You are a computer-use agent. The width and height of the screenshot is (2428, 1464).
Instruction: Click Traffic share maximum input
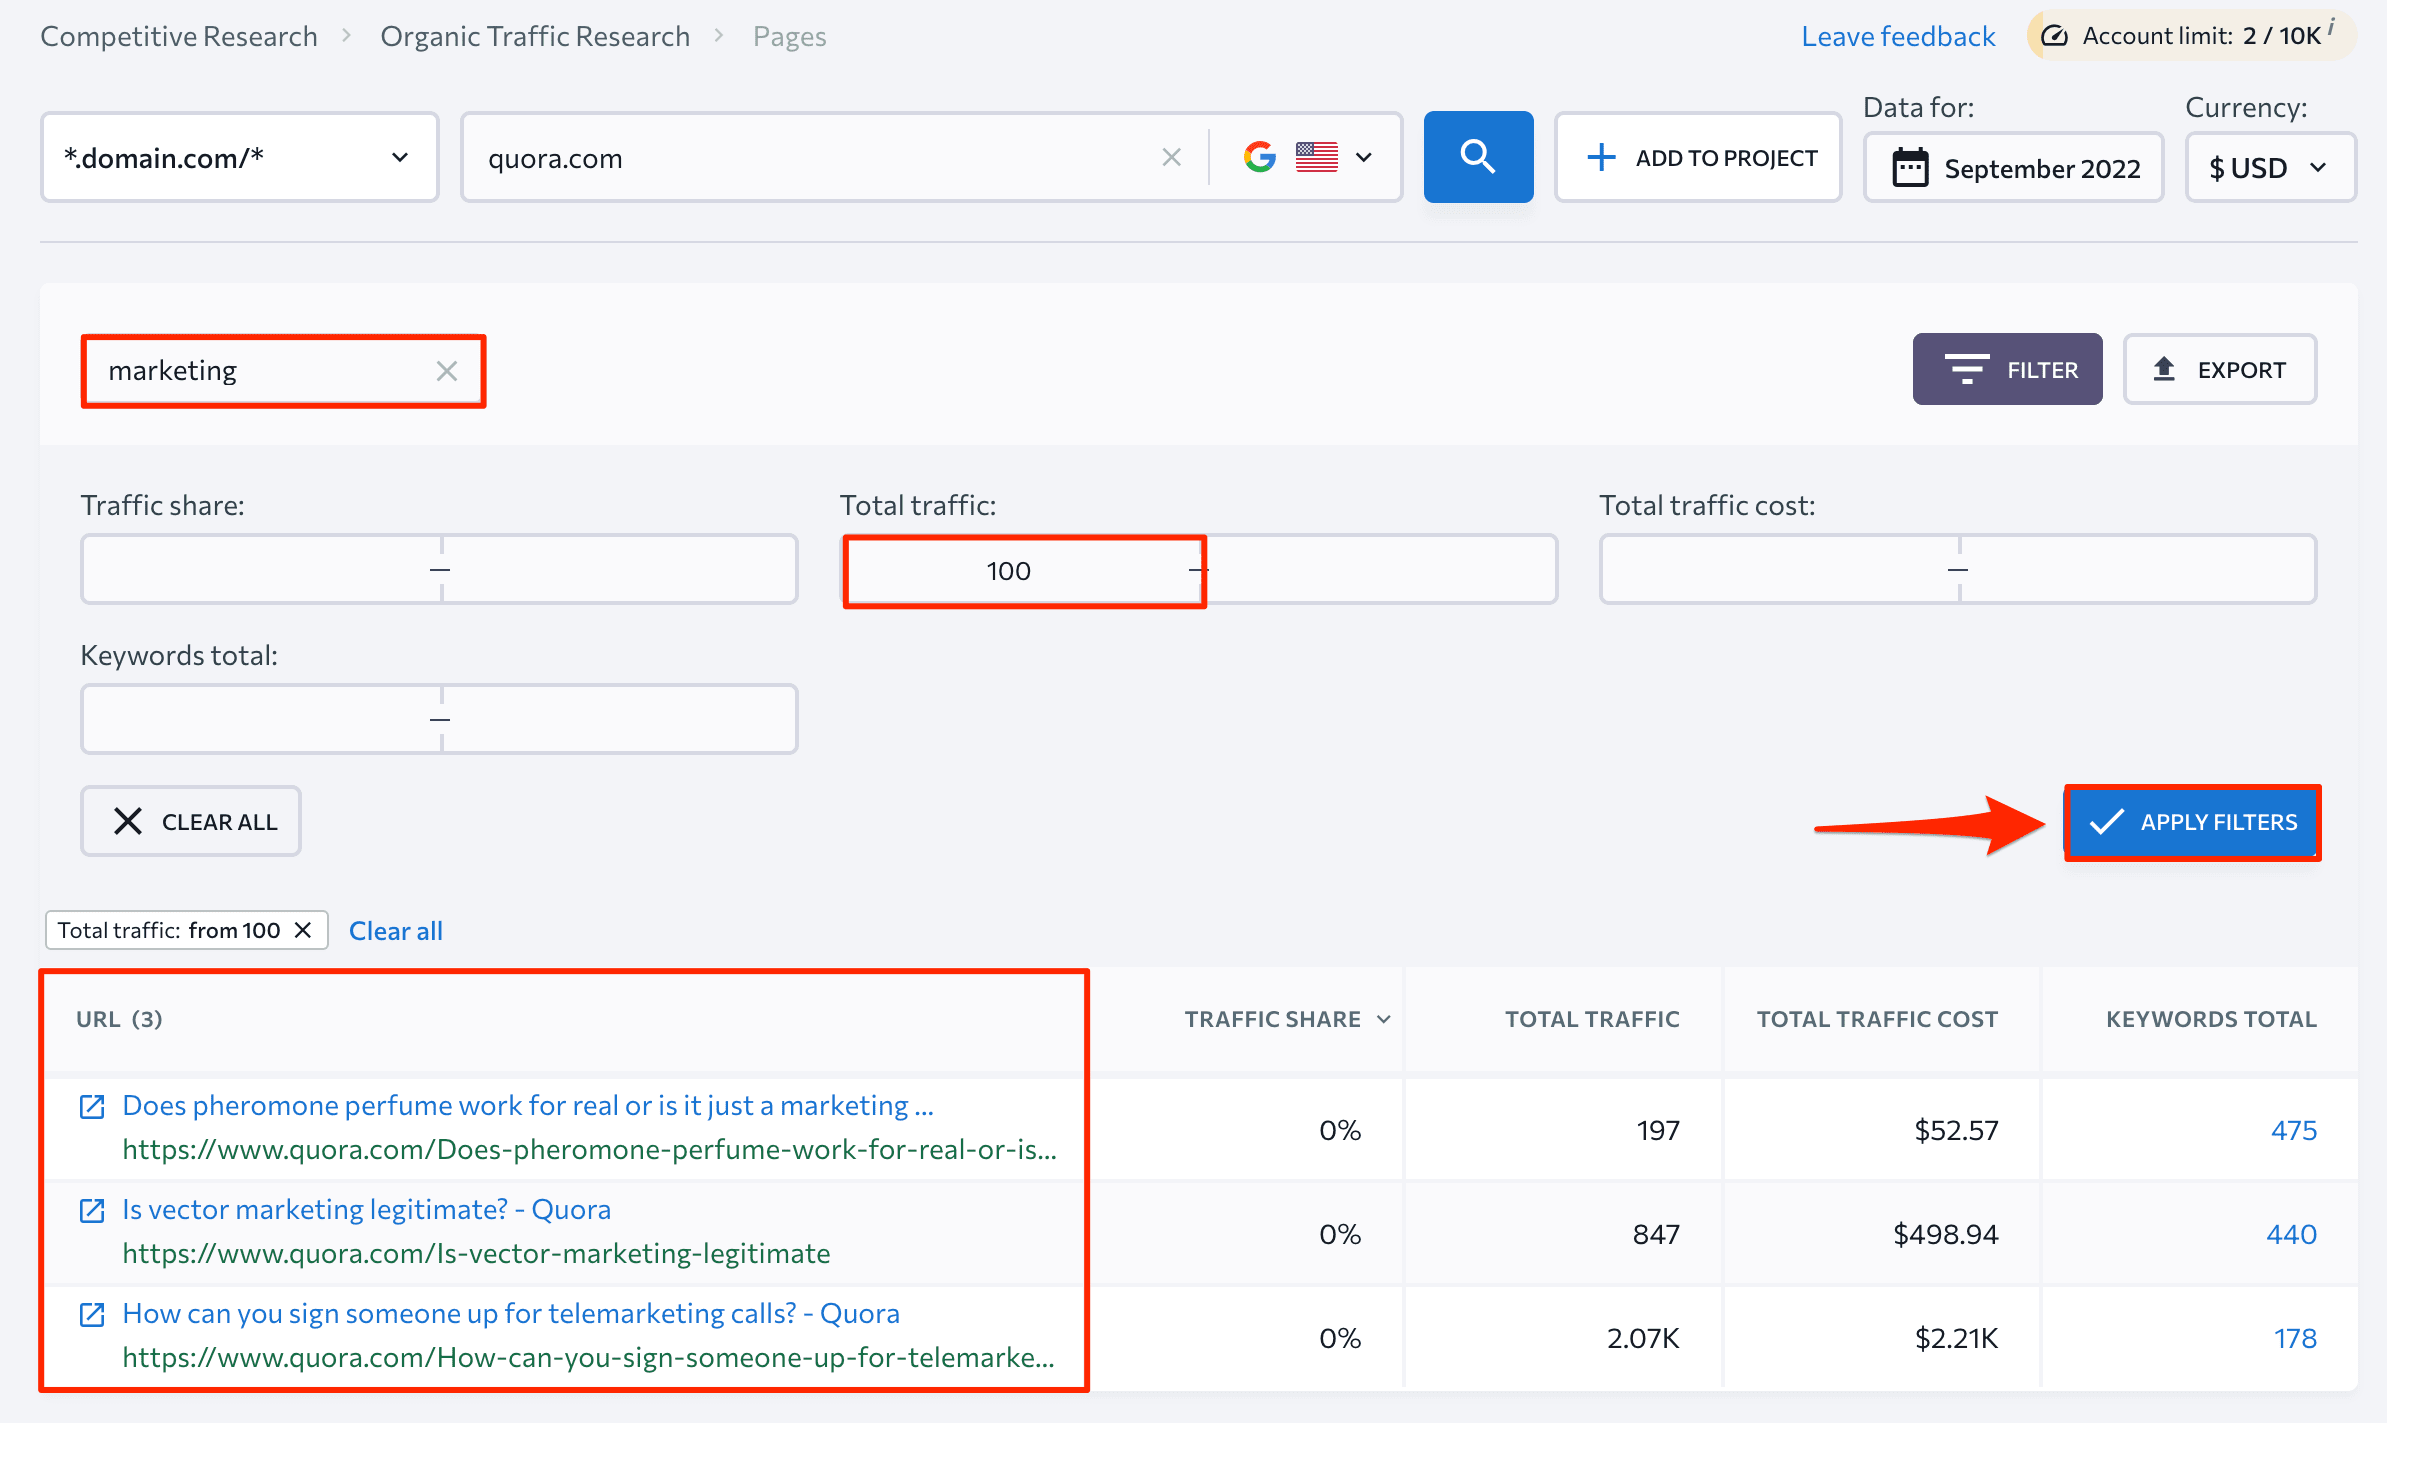619,569
